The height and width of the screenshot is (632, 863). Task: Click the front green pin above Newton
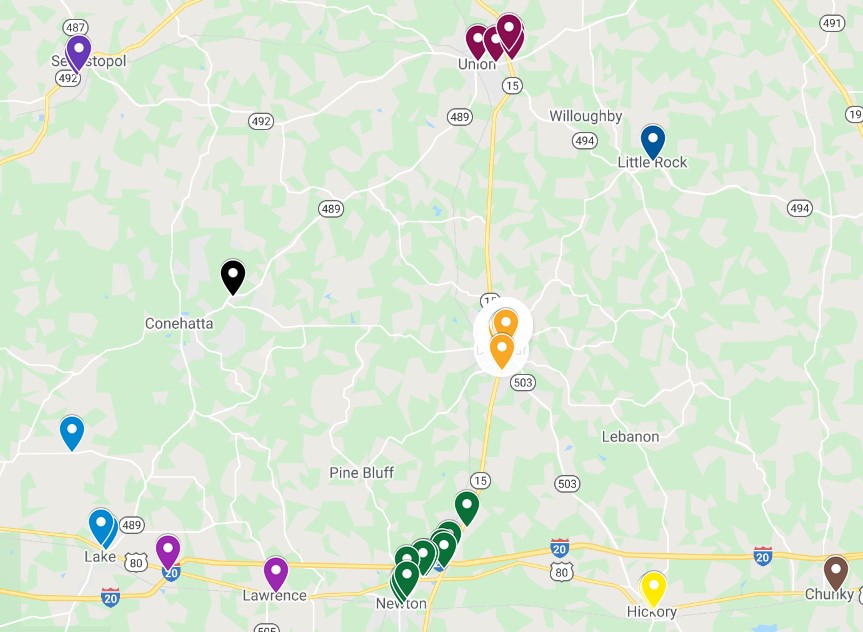(407, 579)
